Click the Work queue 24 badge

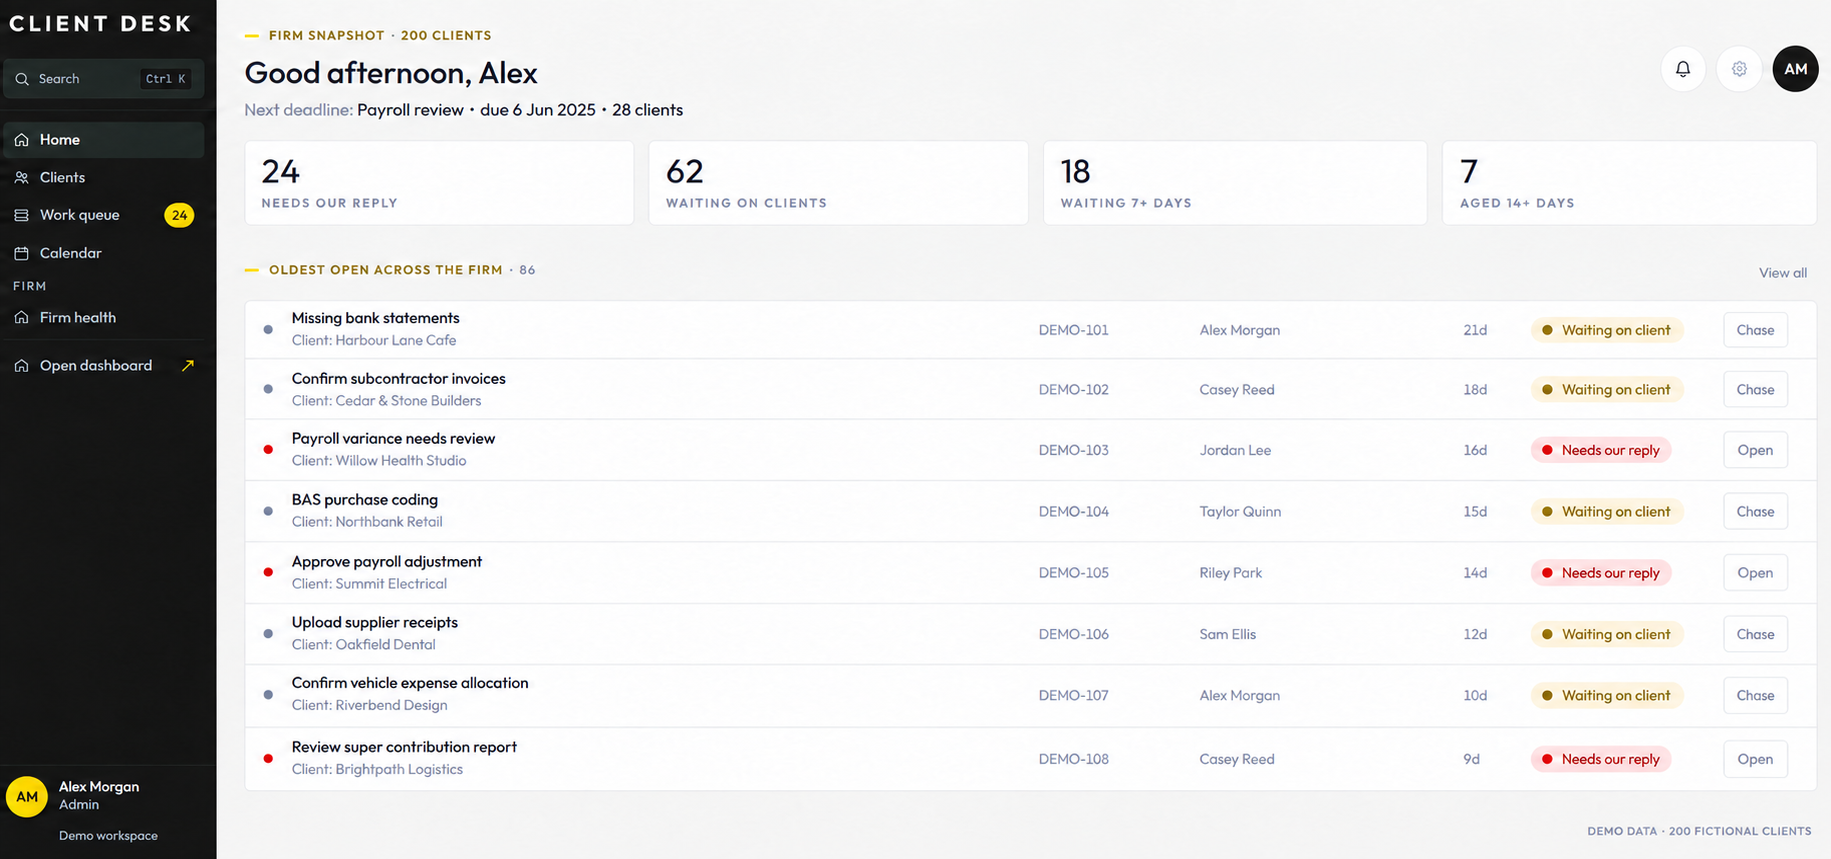179,215
